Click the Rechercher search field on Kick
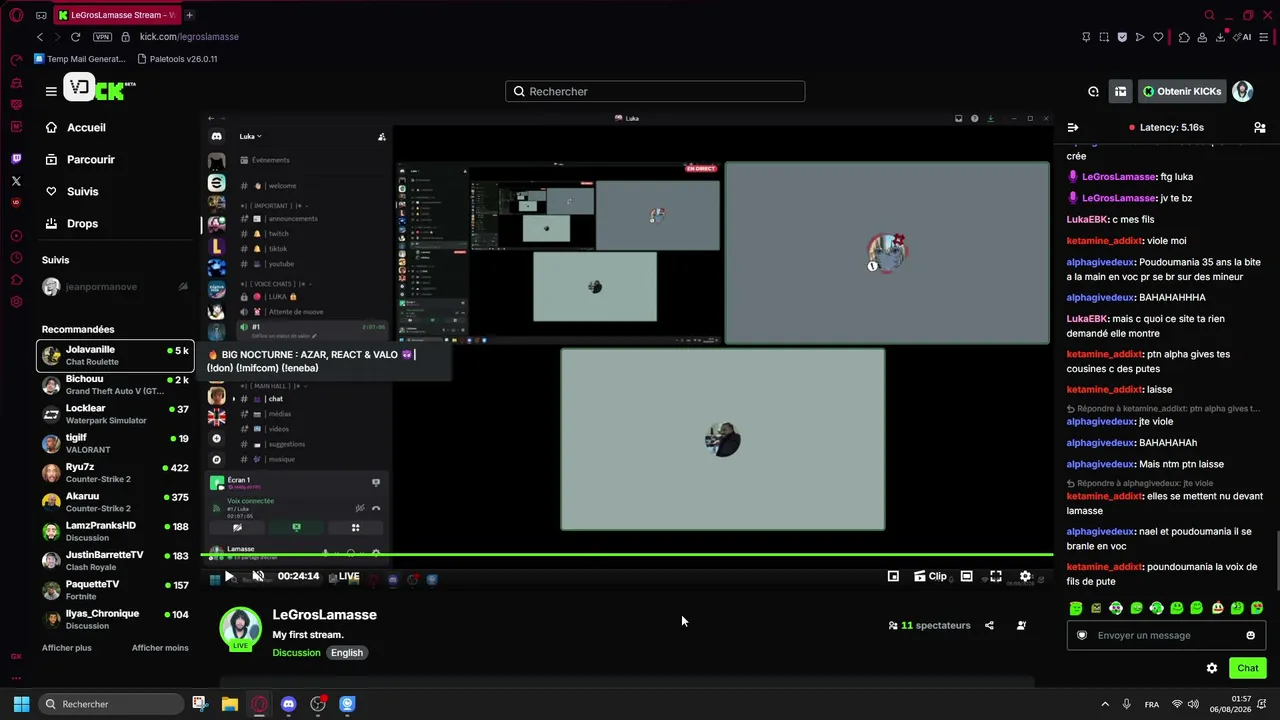Image resolution: width=1280 pixels, height=720 pixels. point(655,91)
